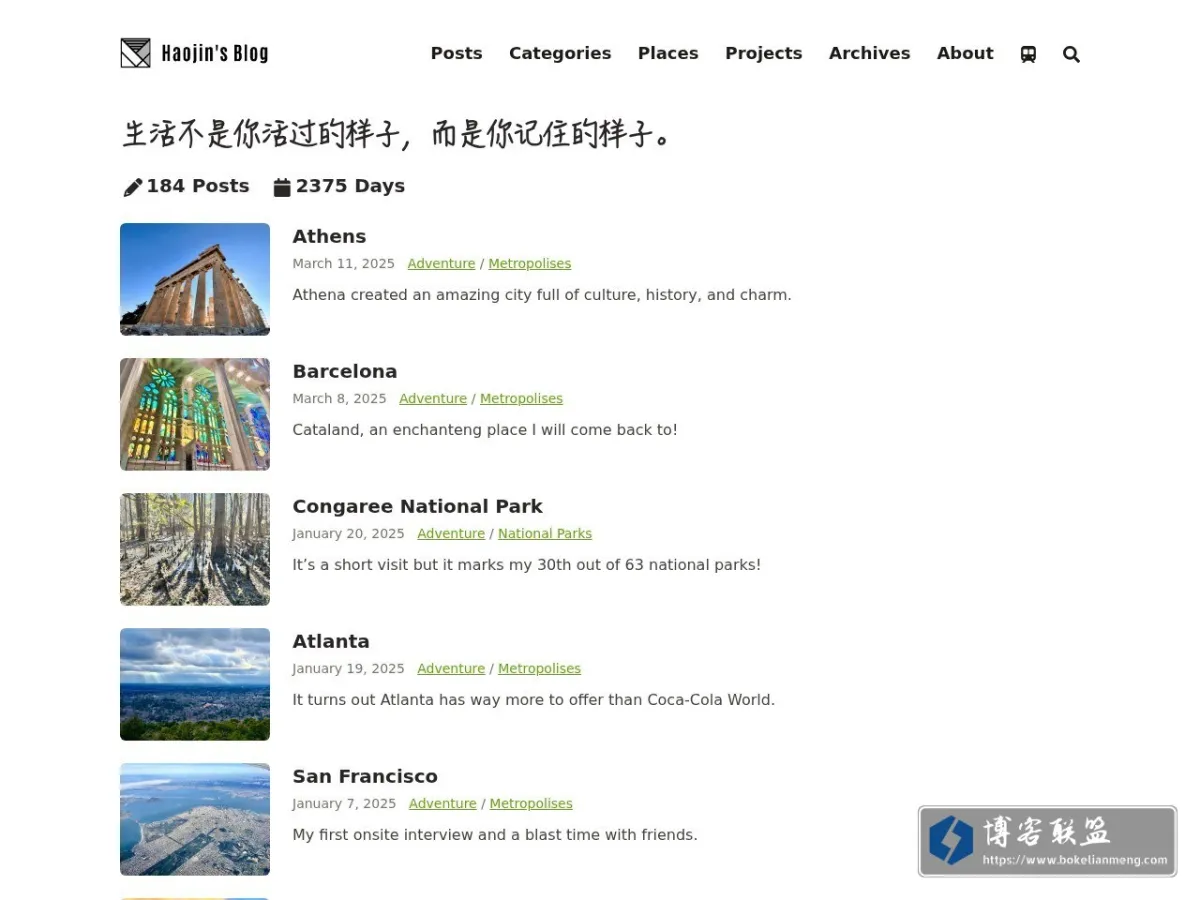This screenshot has width=1200, height=900.
Task: Click the date "March 11, 2025"
Action: pos(344,264)
